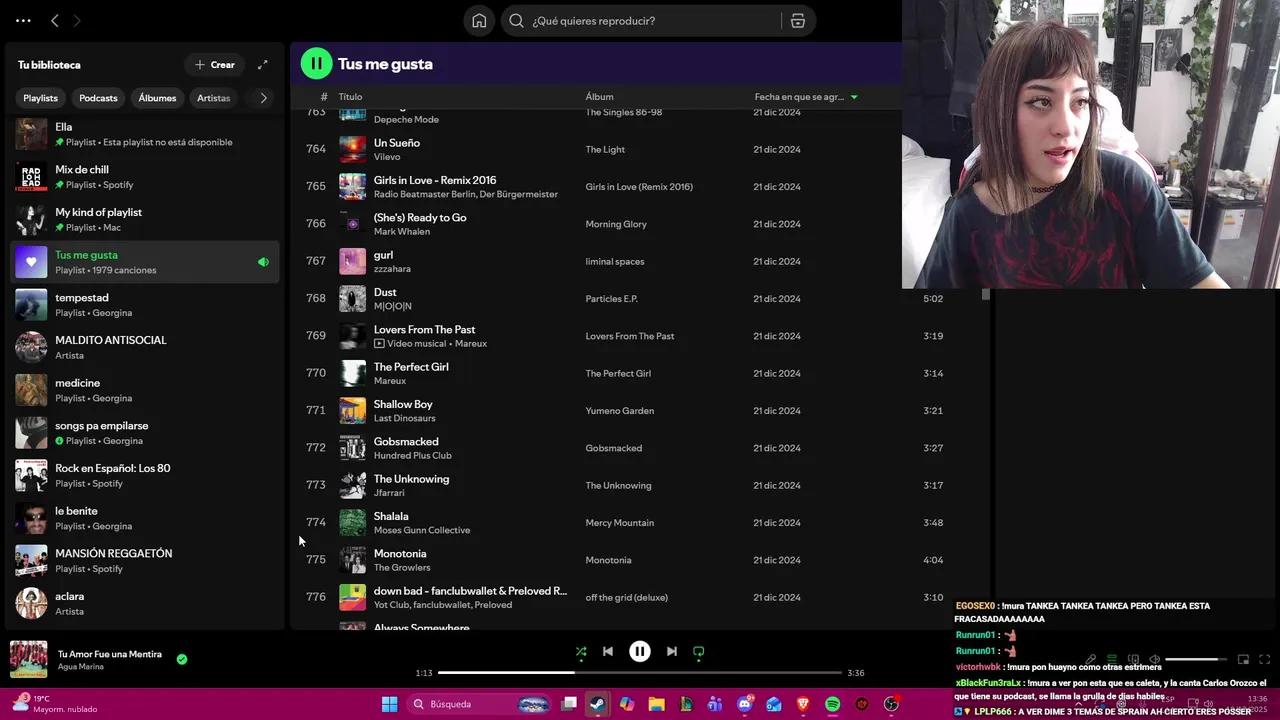Skip to next track
Image resolution: width=1280 pixels, height=720 pixels.
(671, 651)
